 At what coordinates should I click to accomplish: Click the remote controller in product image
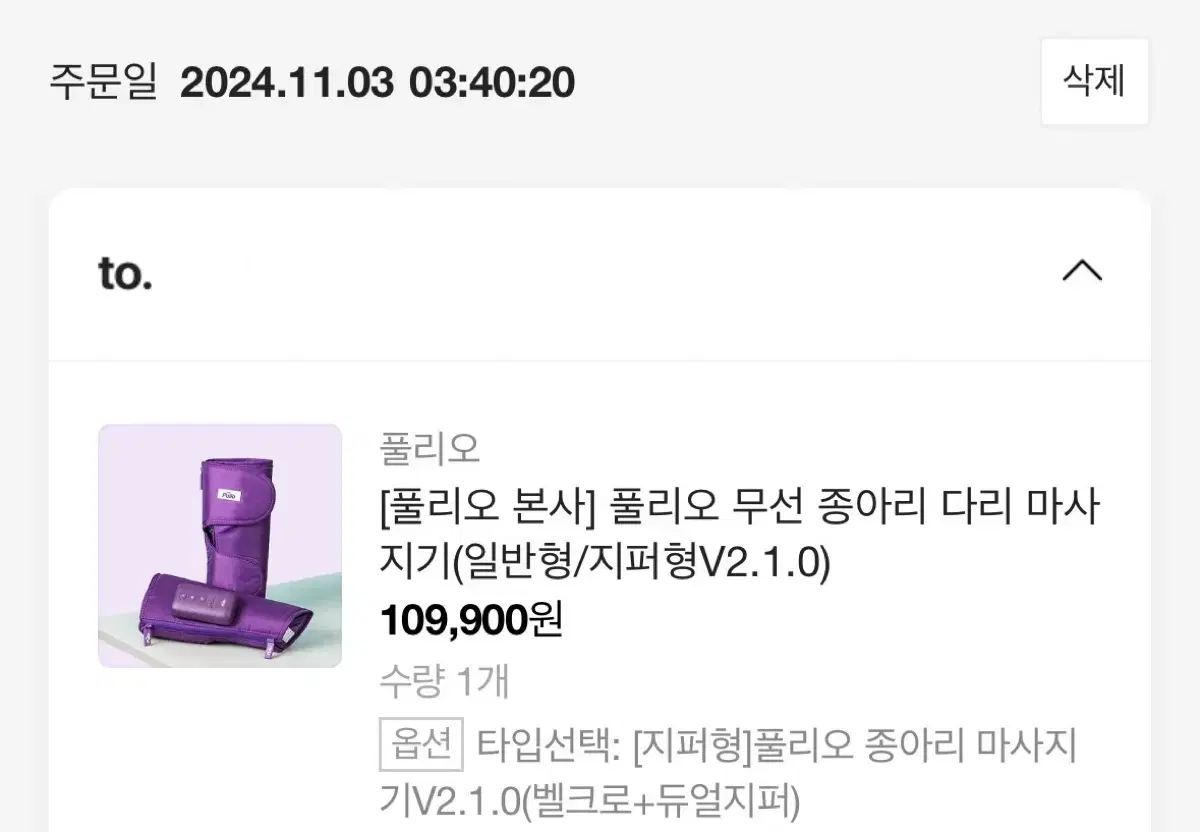[x=204, y=606]
